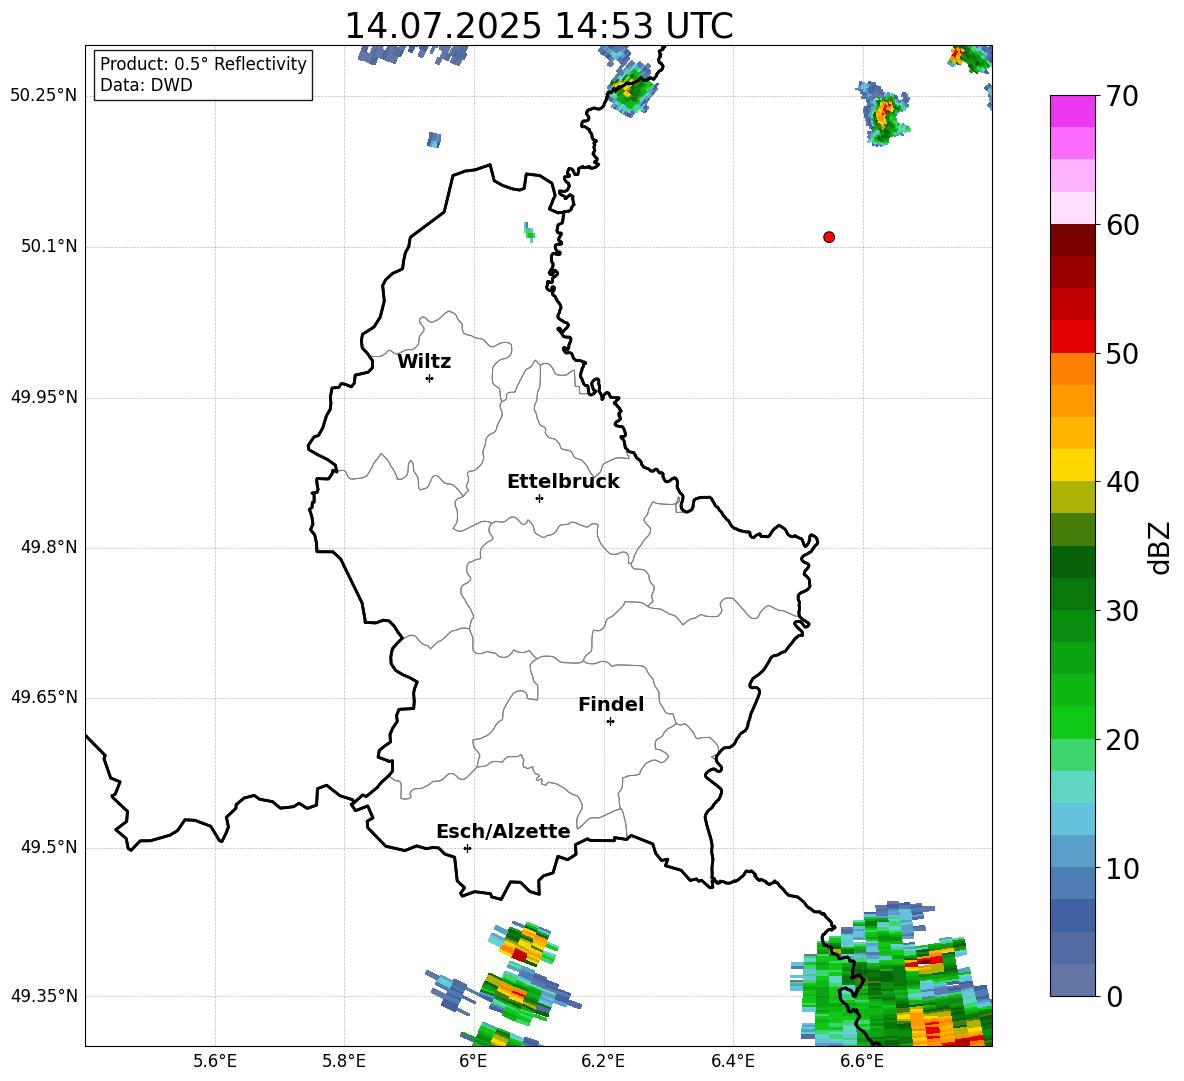Click the 49.65°N latitude label
The width and height of the screenshot is (1184, 1081).
44,697
